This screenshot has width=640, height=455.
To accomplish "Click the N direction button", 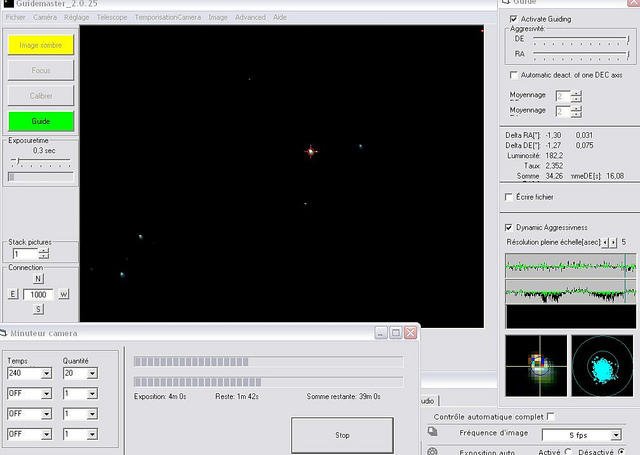I will (38, 279).
